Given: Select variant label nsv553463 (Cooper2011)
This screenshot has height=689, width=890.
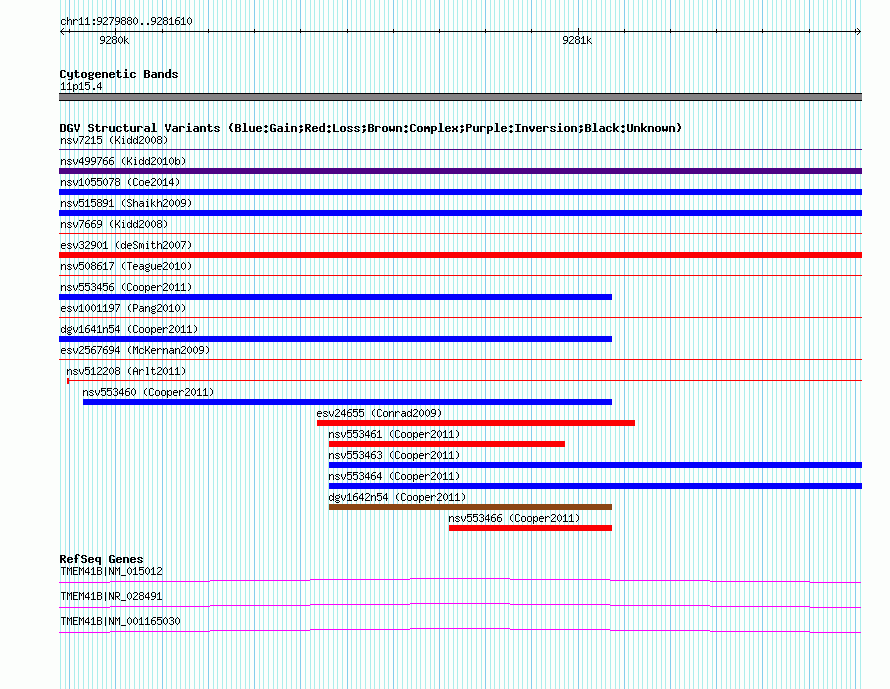Looking at the screenshot, I should click(x=394, y=455).
